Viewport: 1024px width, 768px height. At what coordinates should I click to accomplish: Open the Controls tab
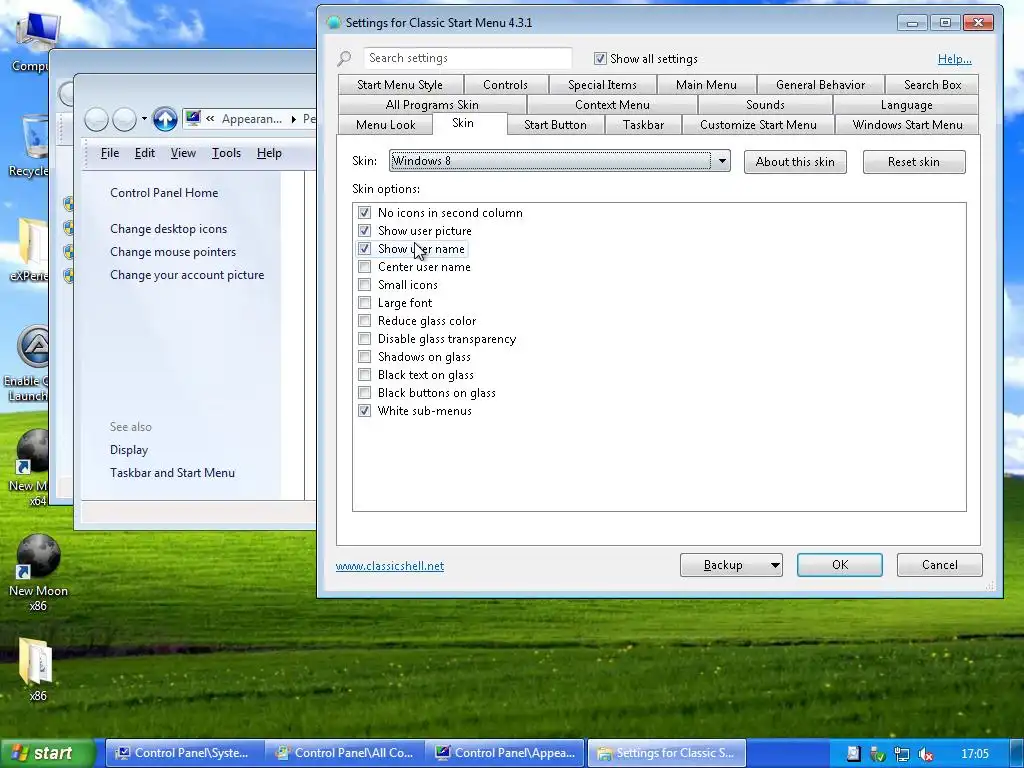[505, 85]
